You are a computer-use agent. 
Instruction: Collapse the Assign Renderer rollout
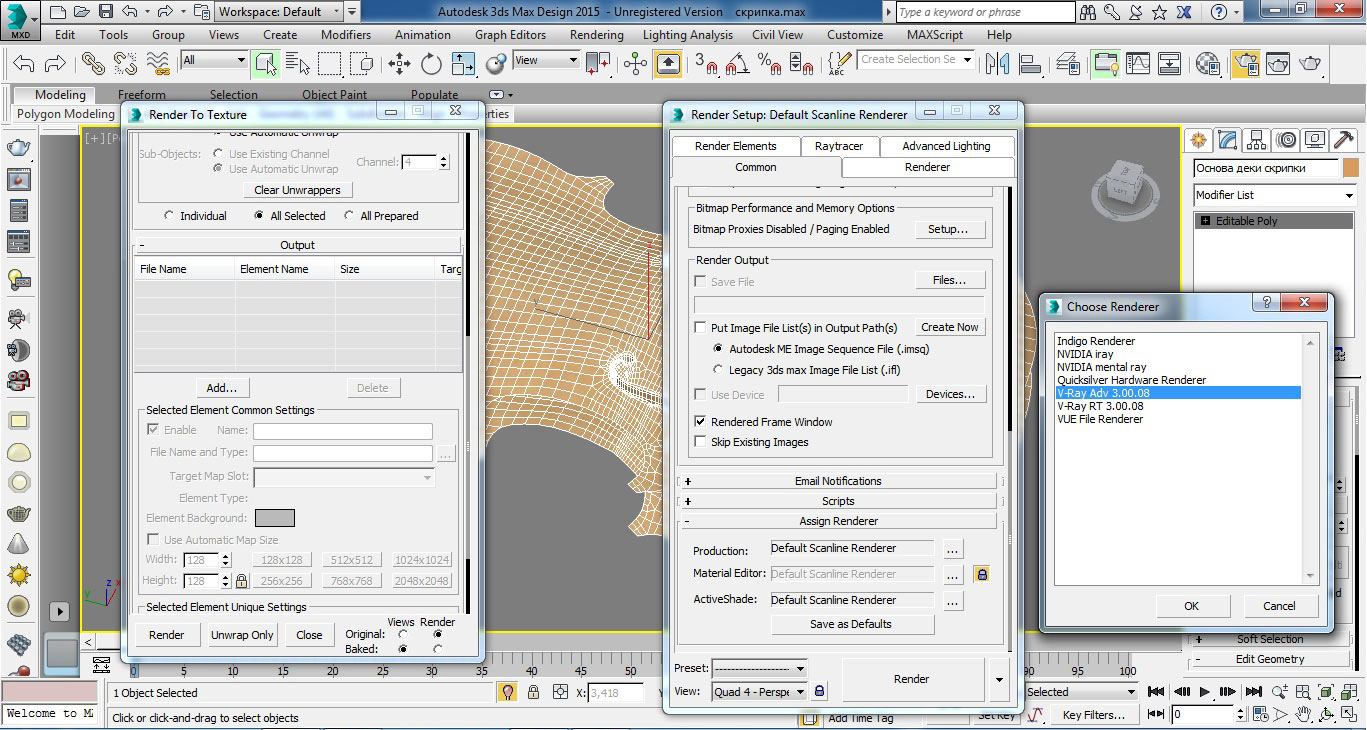tap(837, 521)
